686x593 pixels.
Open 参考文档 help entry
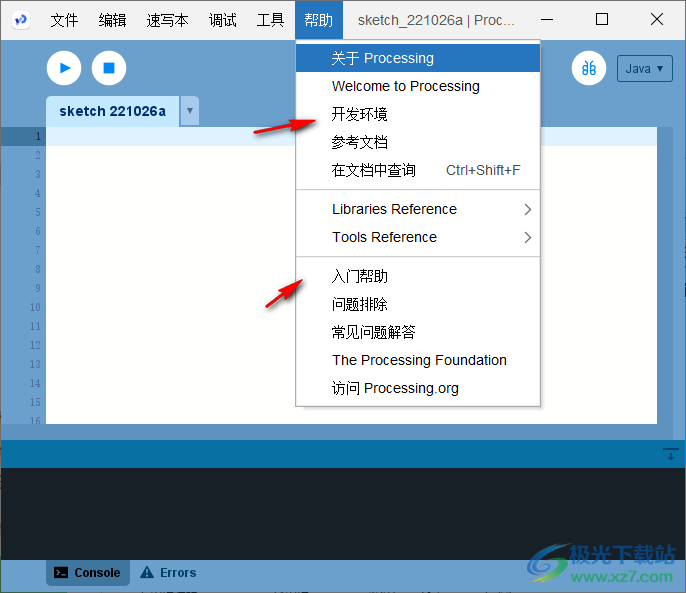pyautogui.click(x=418, y=142)
